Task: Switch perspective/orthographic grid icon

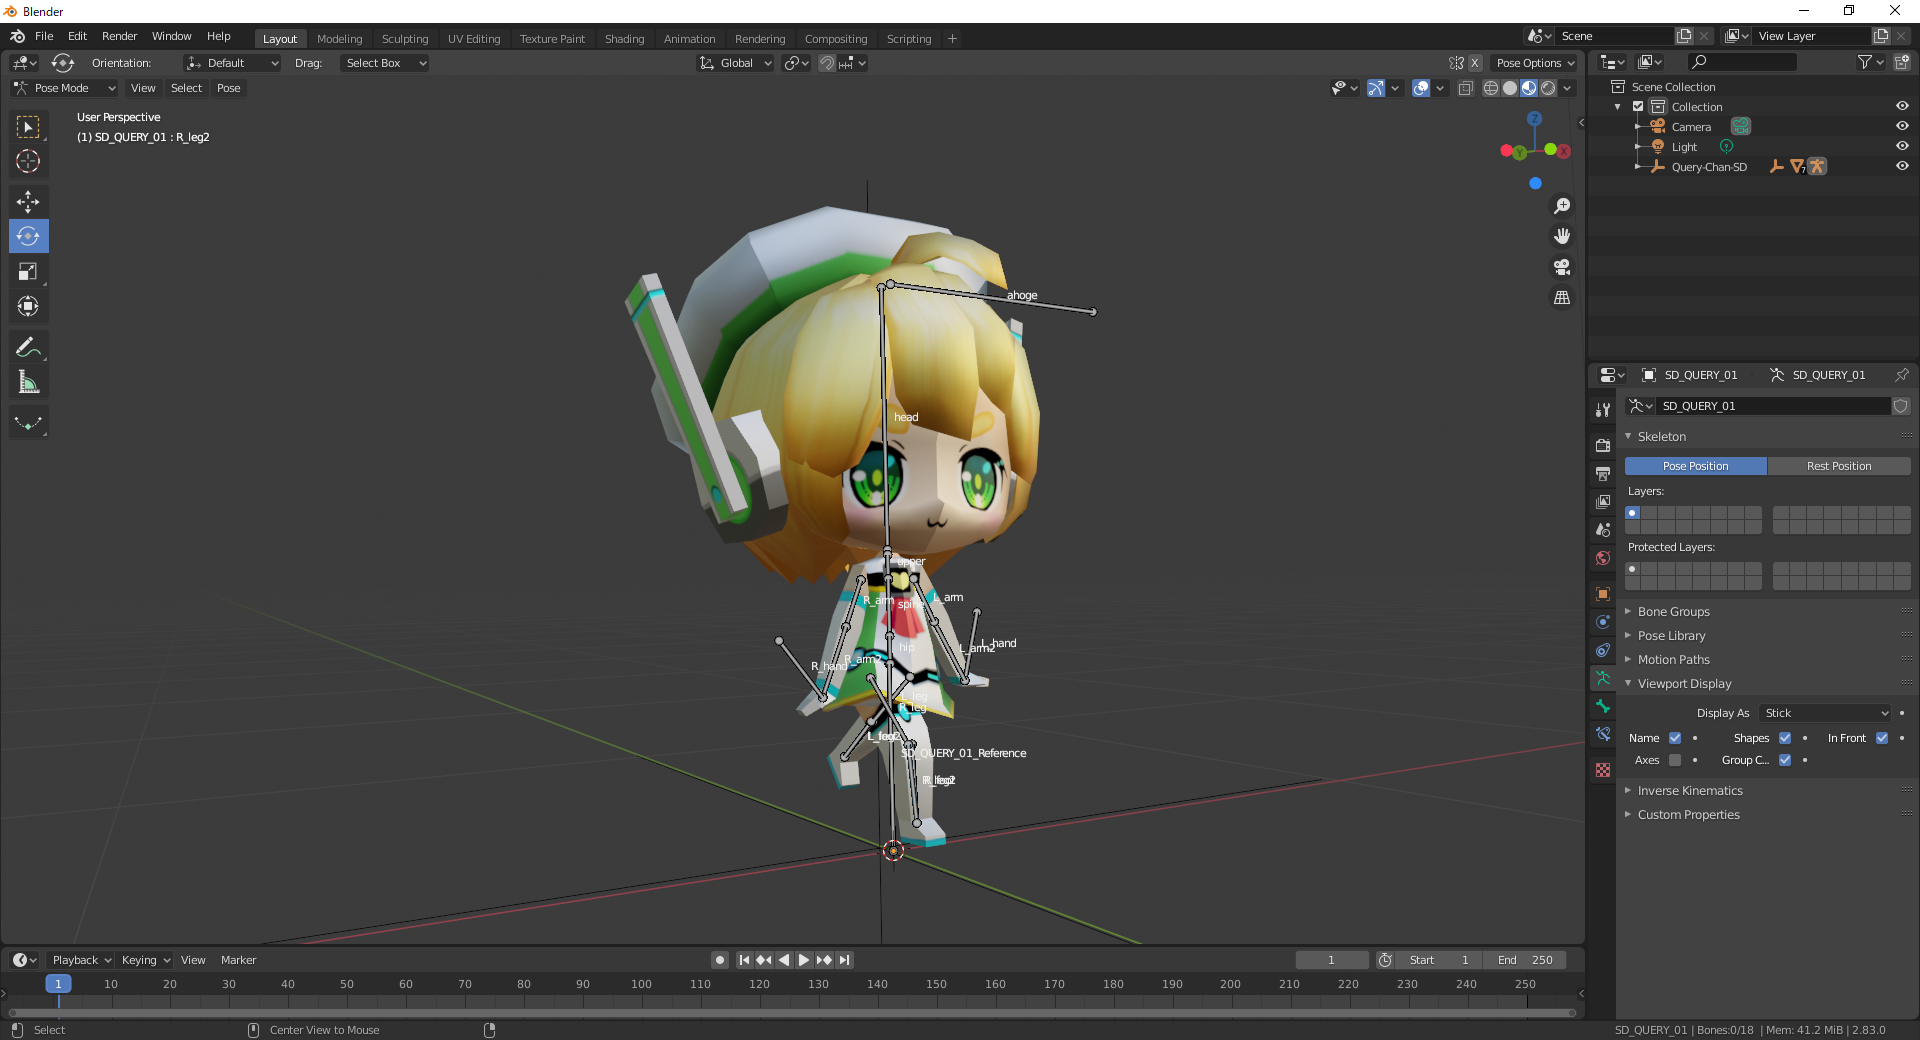Action: (x=1562, y=298)
